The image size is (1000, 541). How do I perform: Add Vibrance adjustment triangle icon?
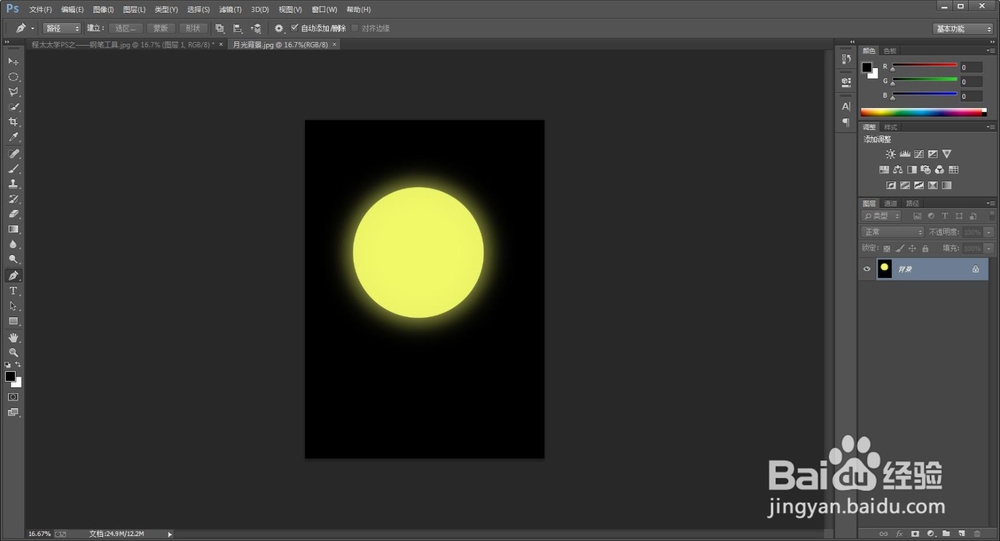click(946, 154)
